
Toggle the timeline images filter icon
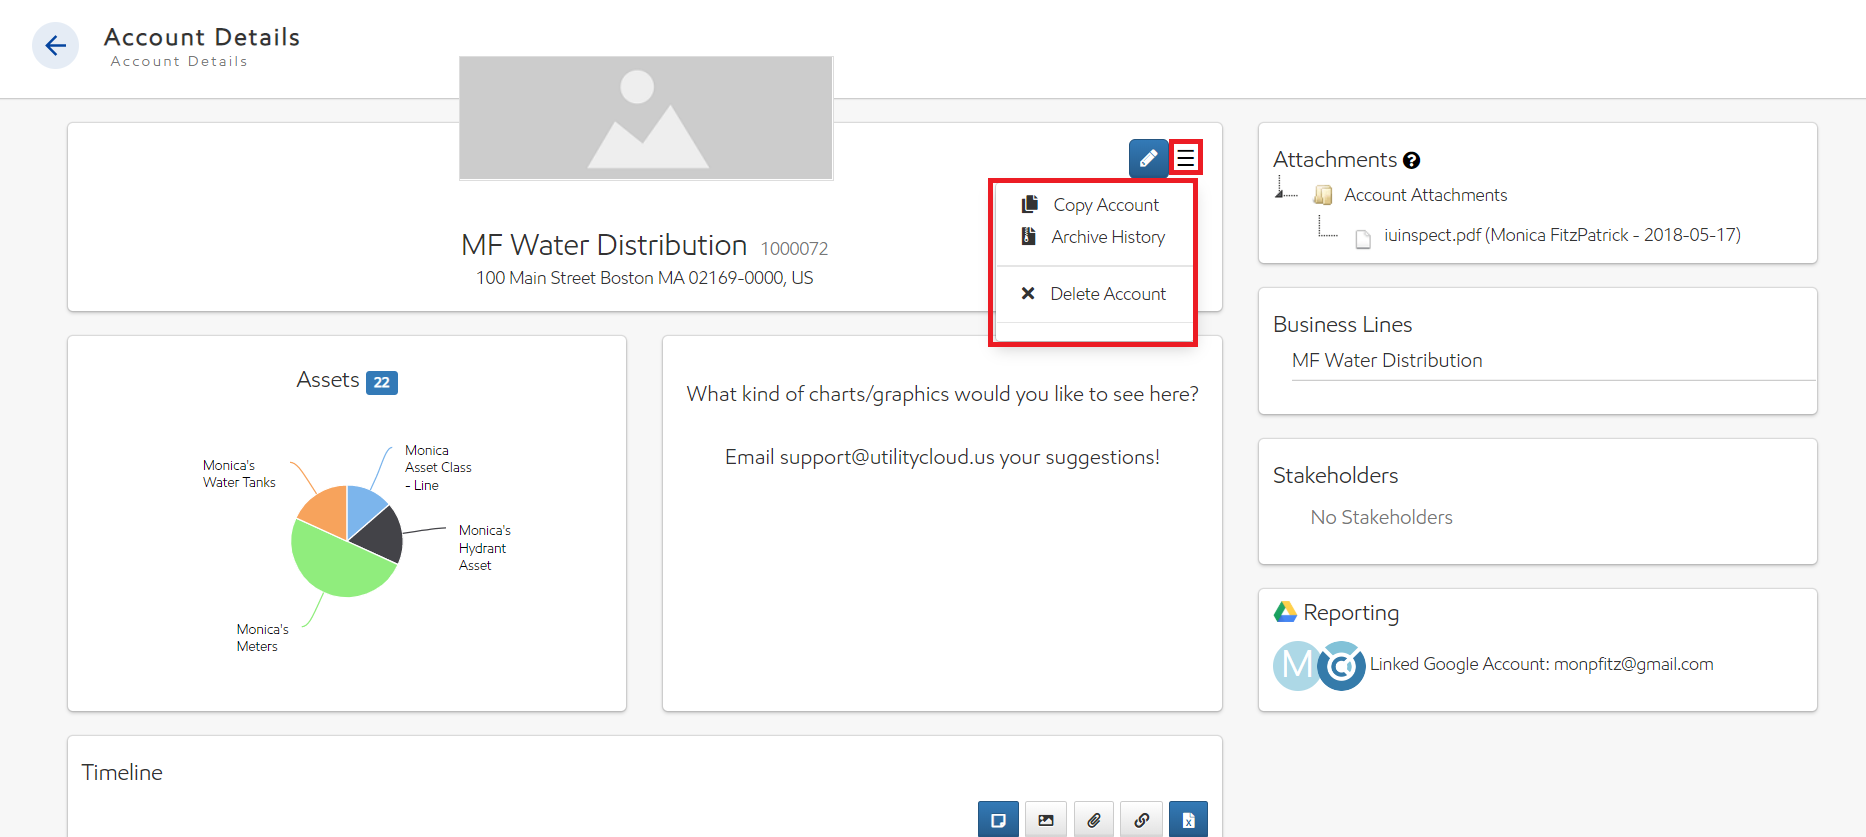pyautogui.click(x=1045, y=820)
